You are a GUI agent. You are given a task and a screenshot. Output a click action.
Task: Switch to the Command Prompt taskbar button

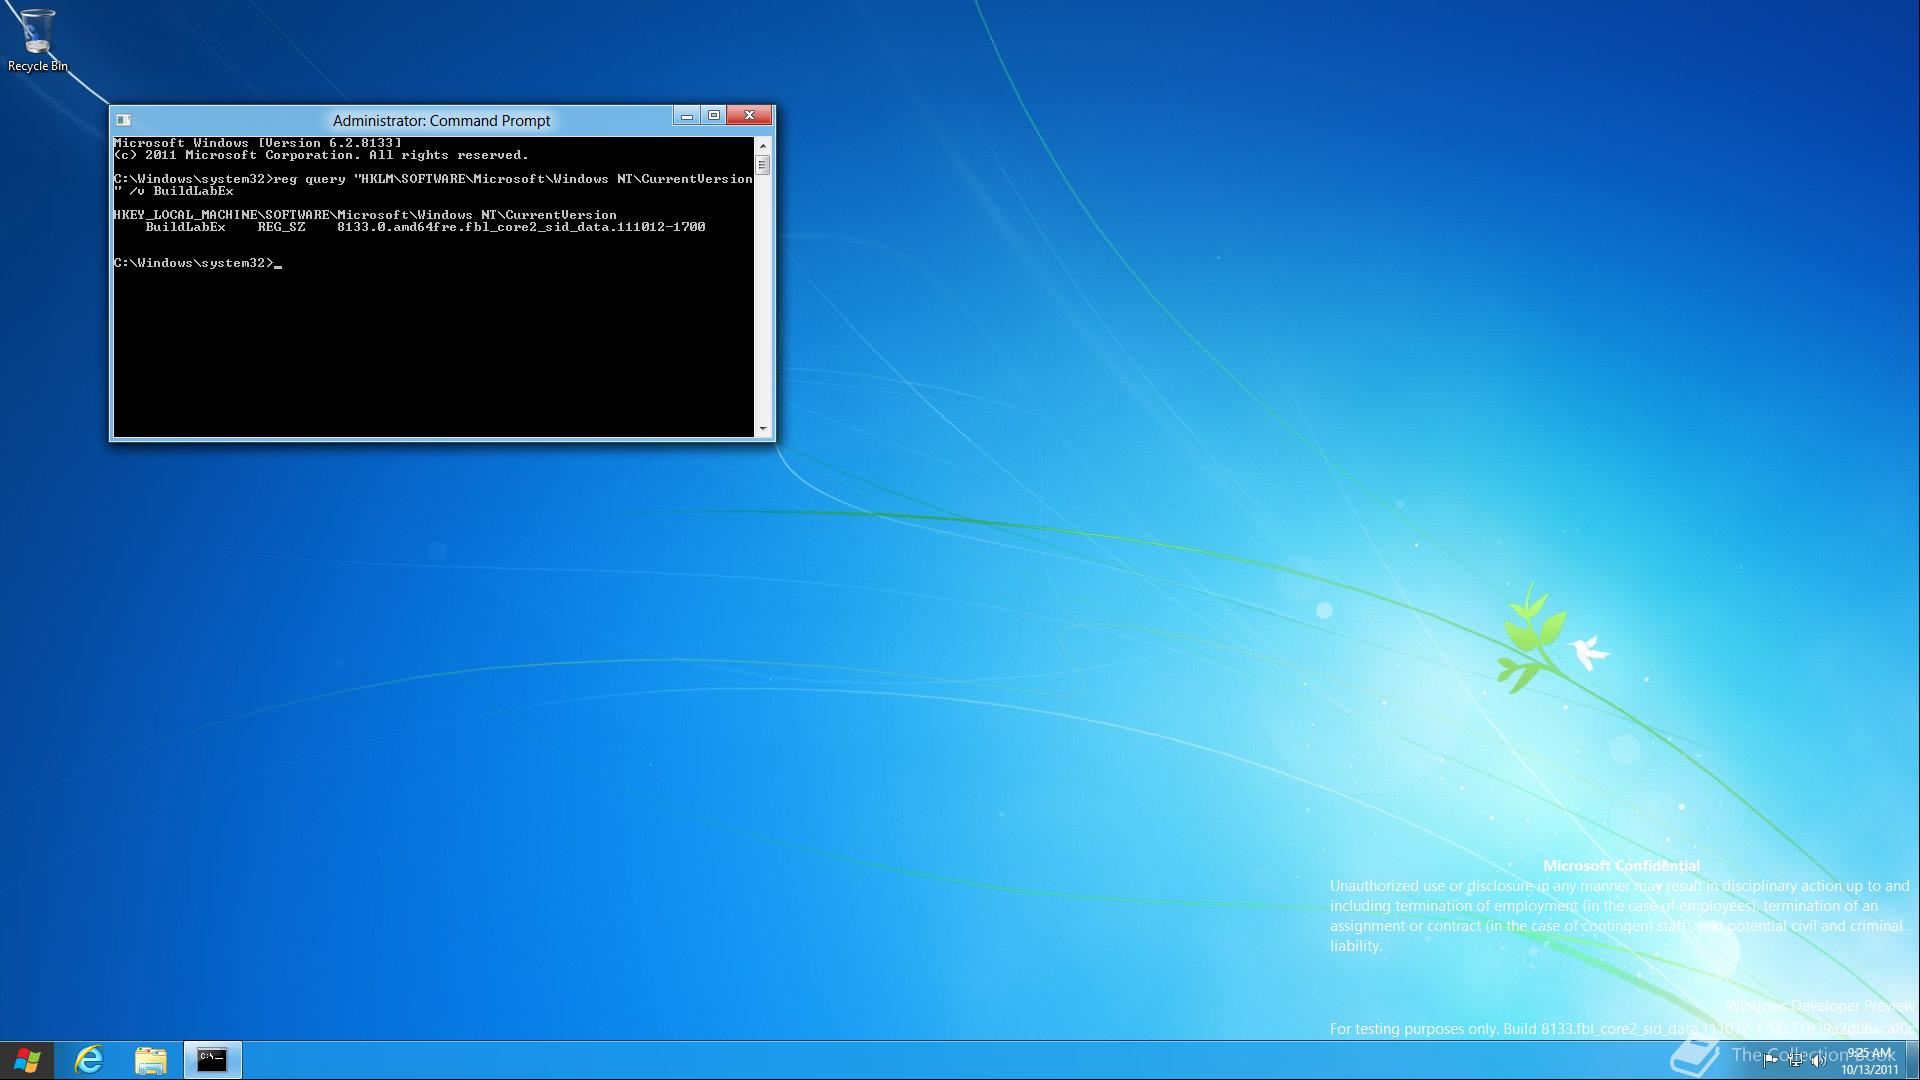(x=212, y=1060)
